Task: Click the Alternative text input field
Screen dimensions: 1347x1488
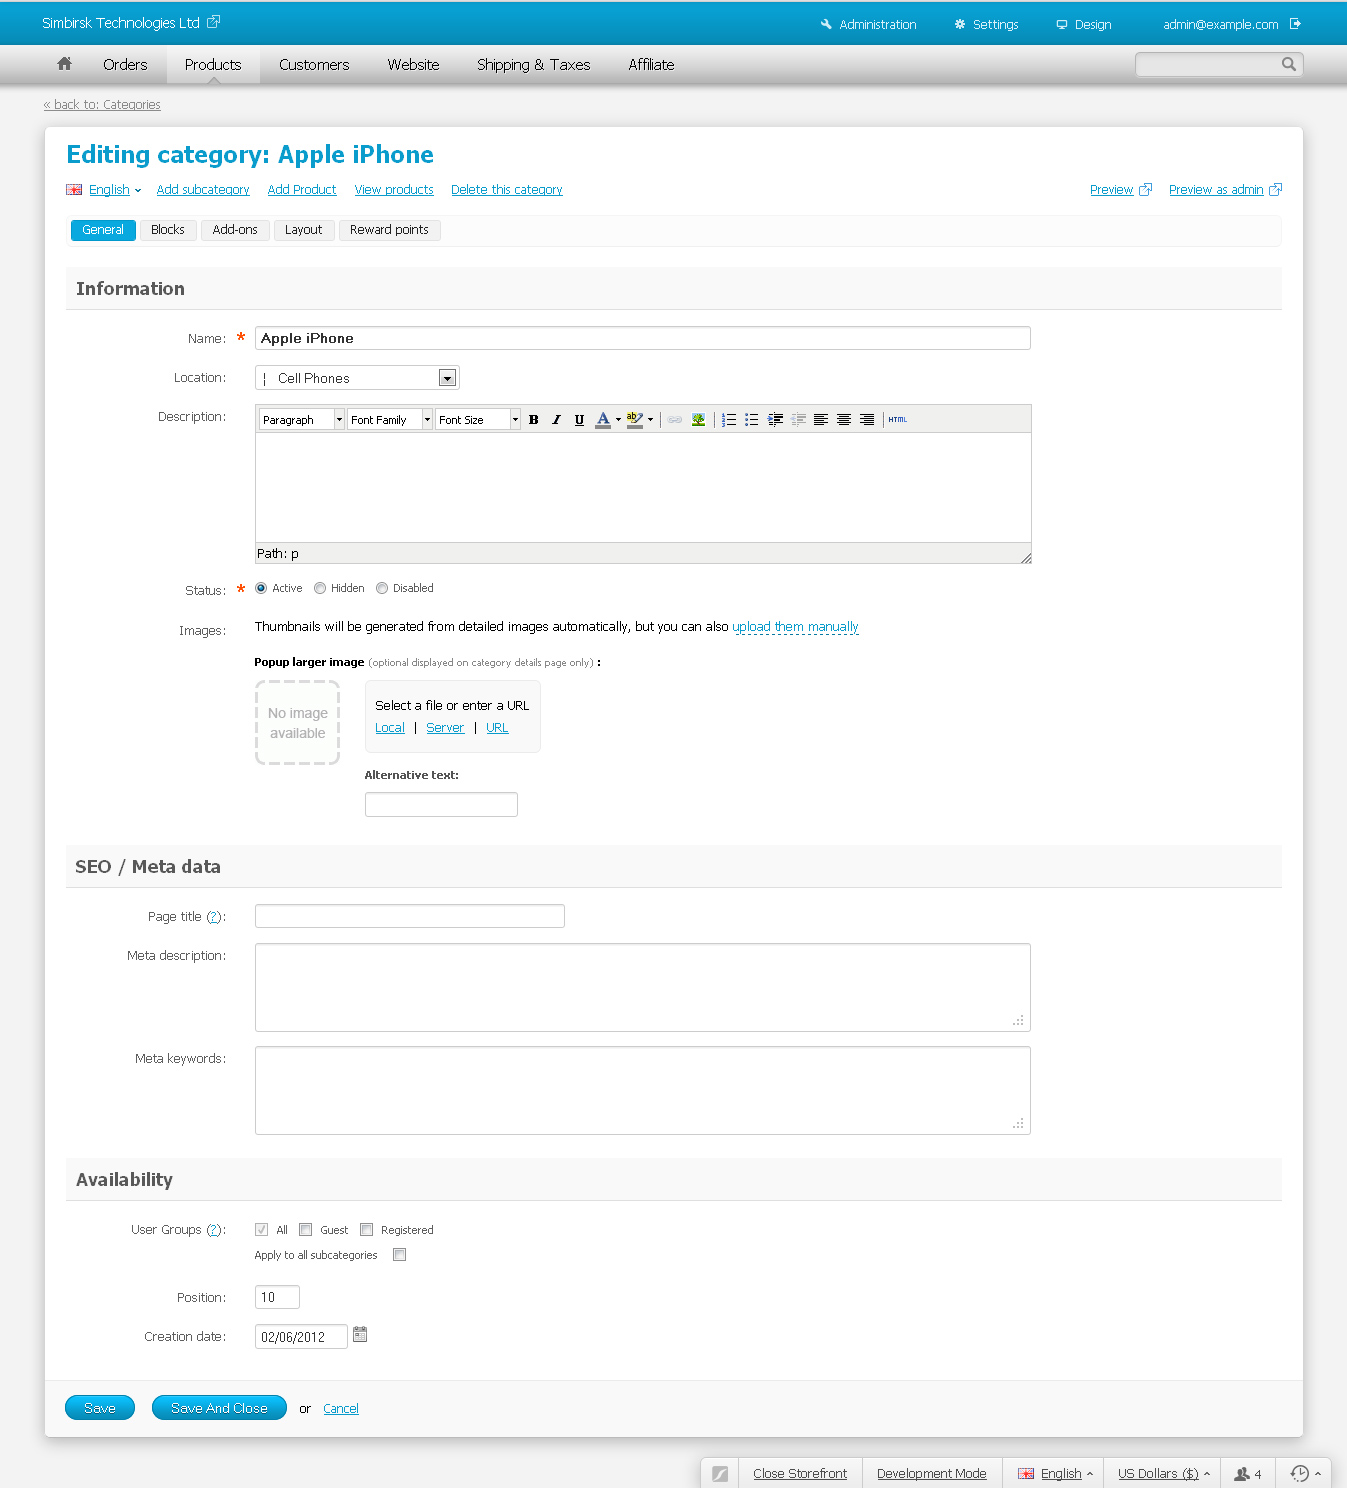Action: pyautogui.click(x=441, y=804)
